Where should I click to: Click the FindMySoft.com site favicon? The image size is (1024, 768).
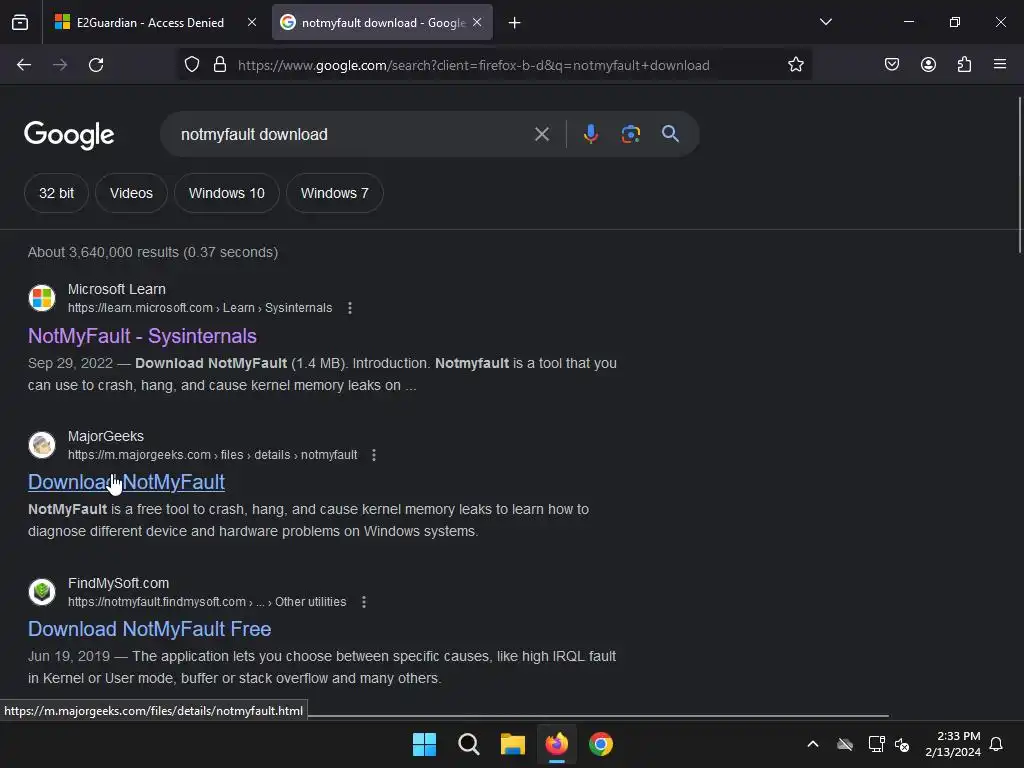42,592
